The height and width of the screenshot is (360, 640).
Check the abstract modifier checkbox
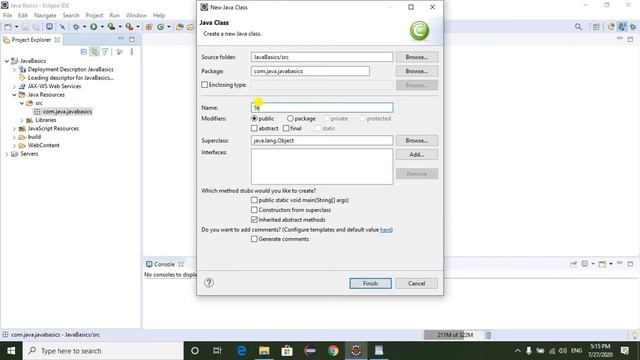click(254, 129)
